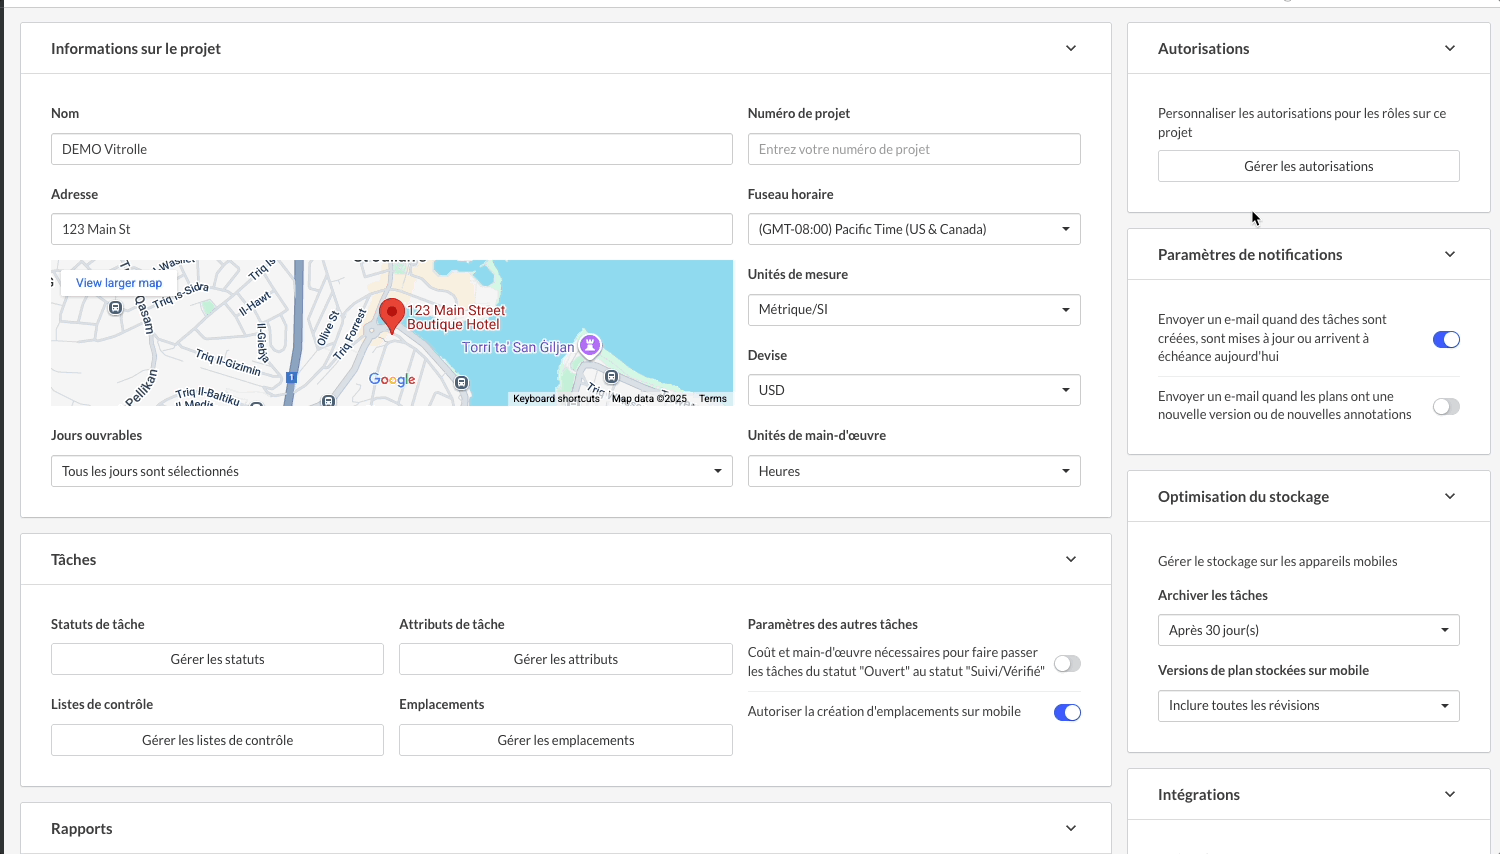Click Torri ta' San Giljan landmark icon

point(590,345)
